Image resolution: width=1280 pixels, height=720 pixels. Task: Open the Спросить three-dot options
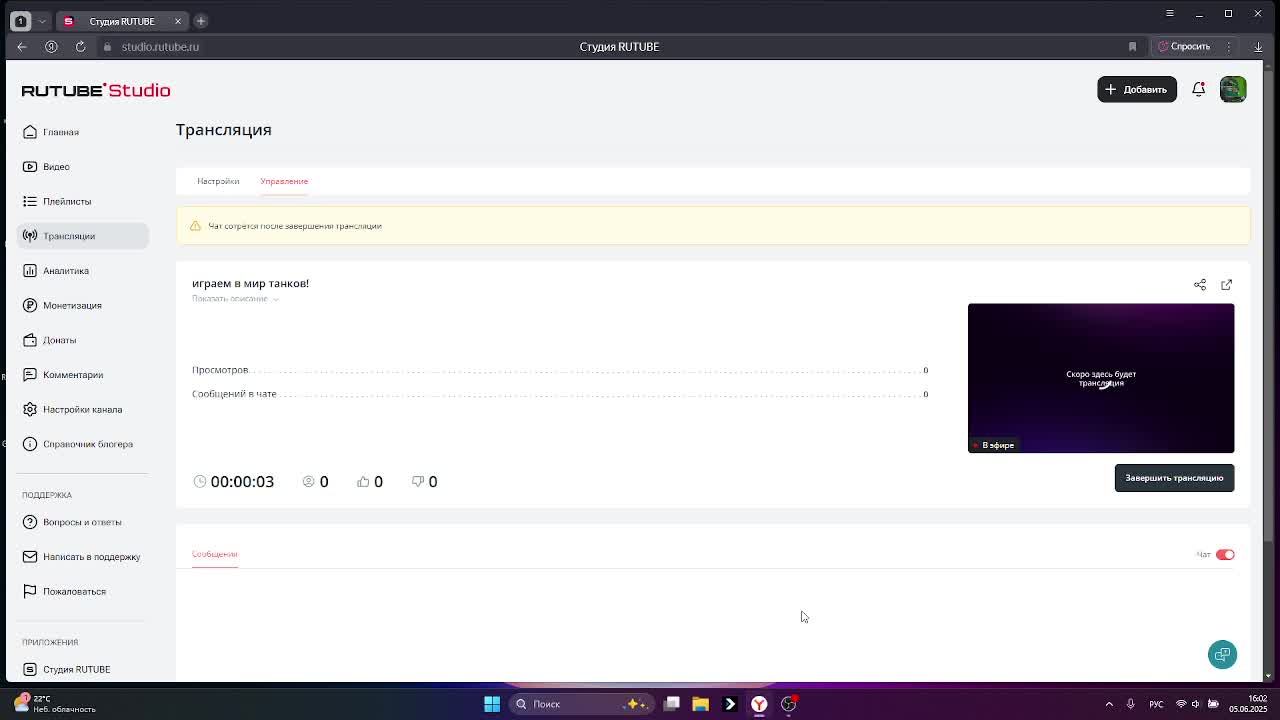1231,47
